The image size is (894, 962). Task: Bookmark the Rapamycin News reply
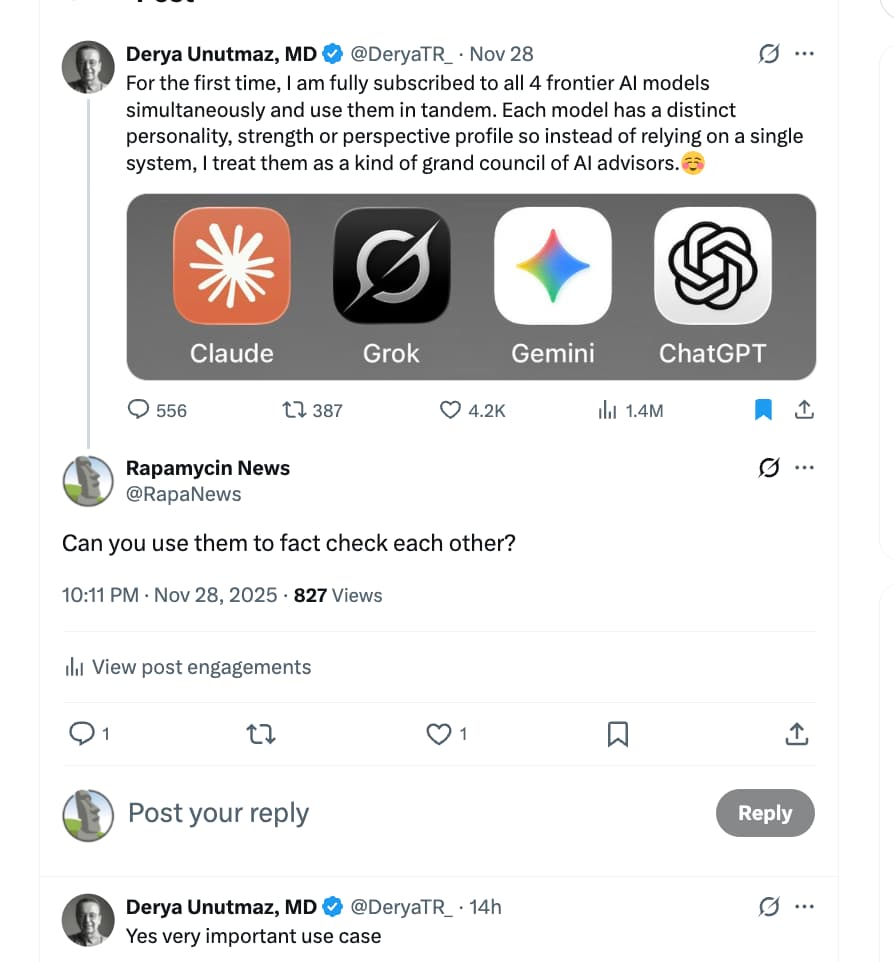point(618,734)
